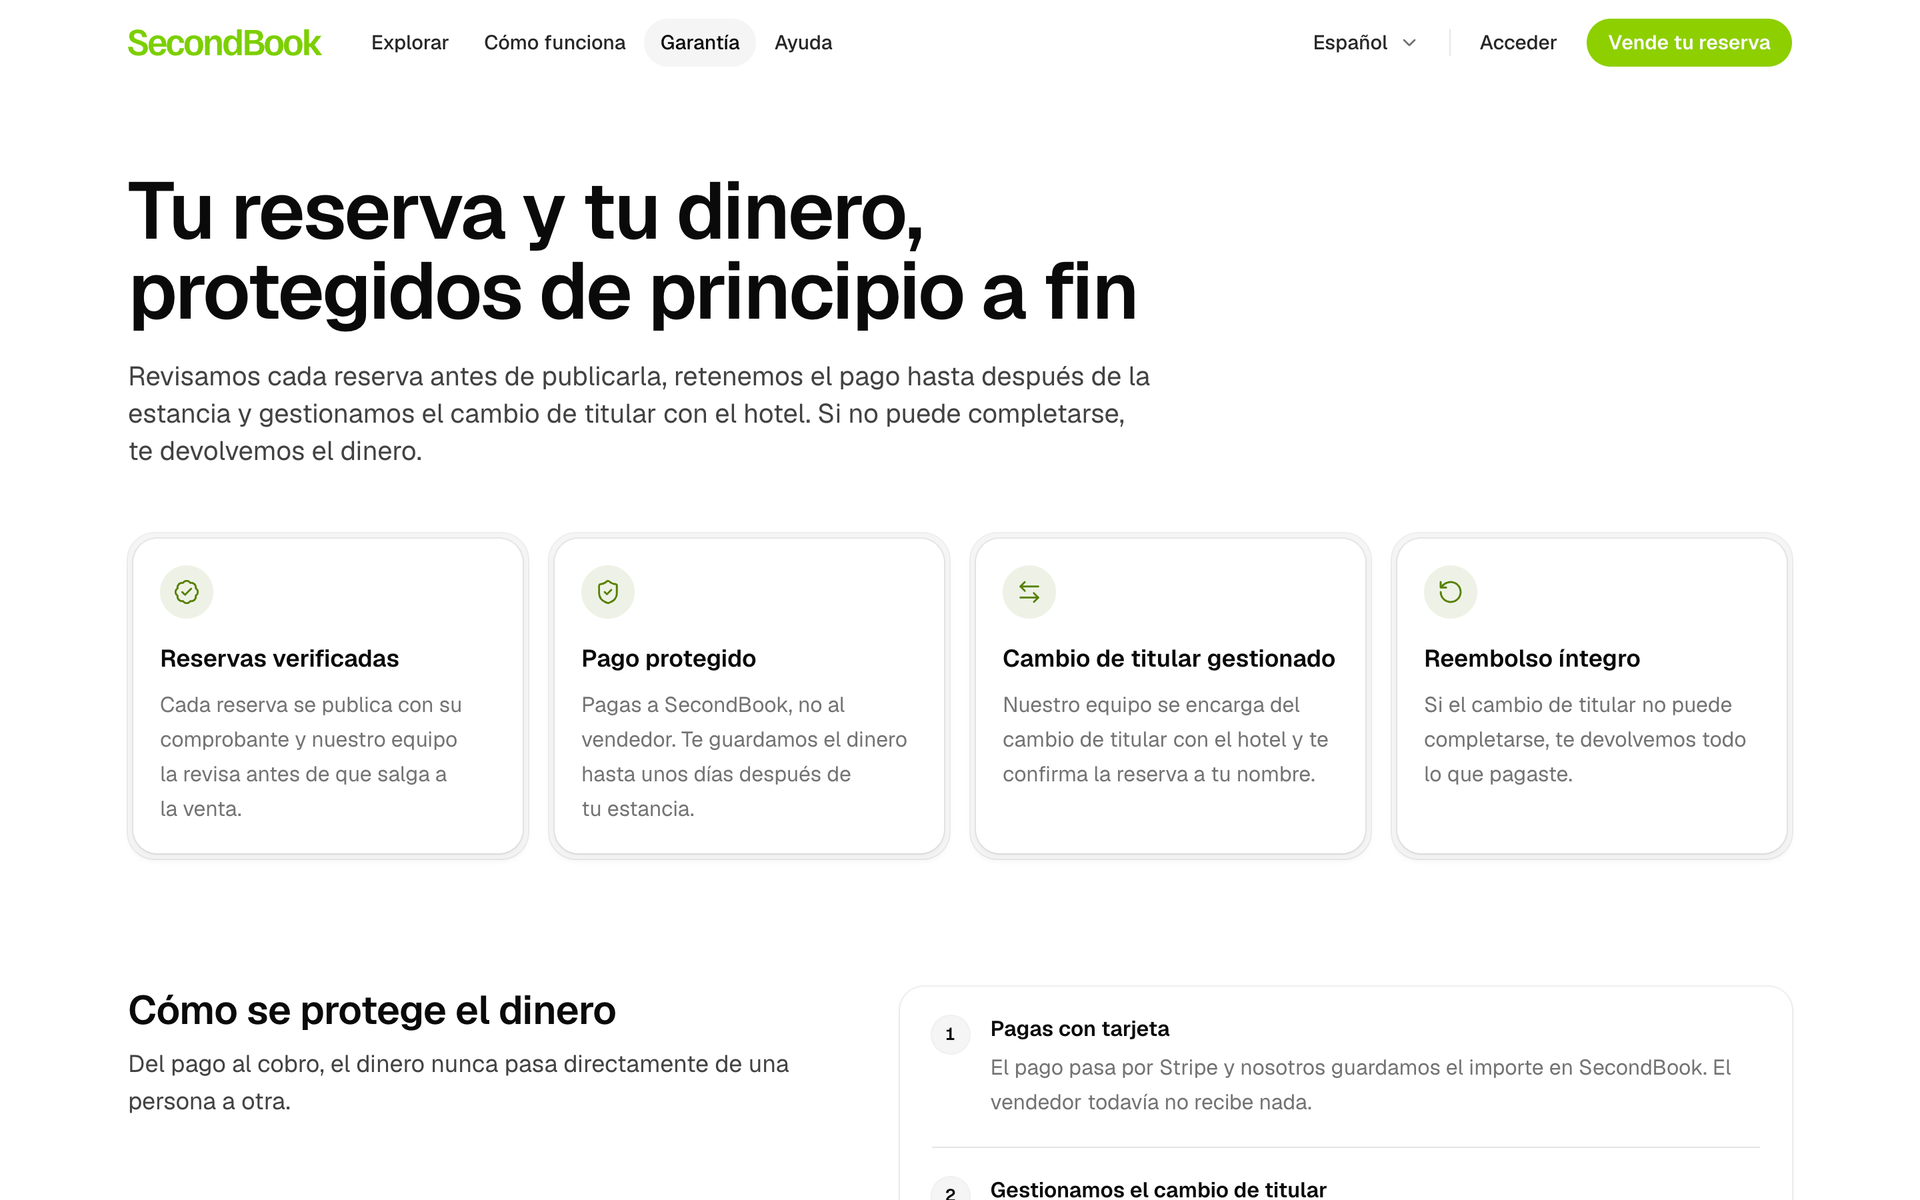1920x1200 pixels.
Task: Click the main headline Tu reserva y tu dinero
Action: coord(633,252)
